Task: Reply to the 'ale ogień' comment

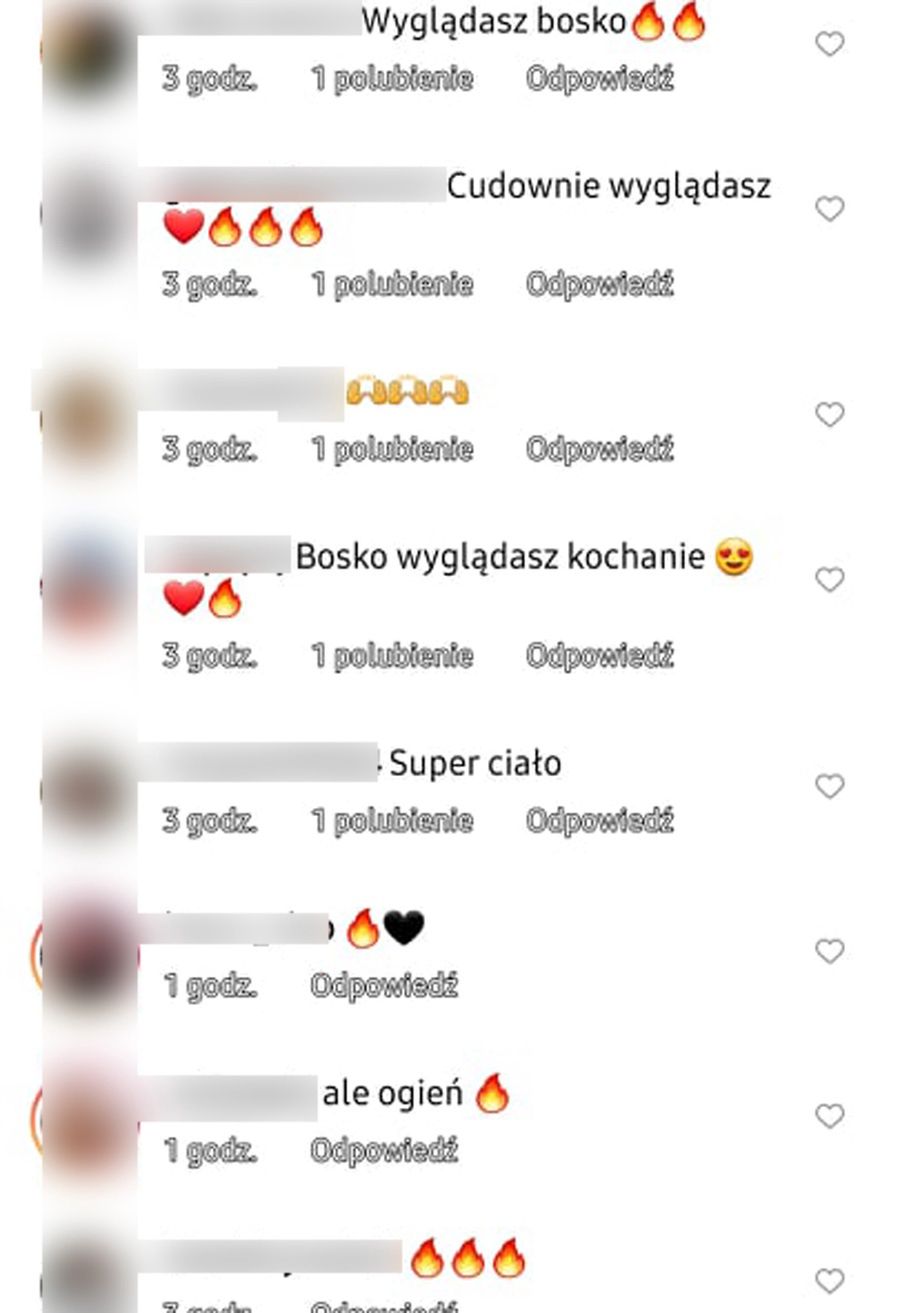Action: [384, 1151]
